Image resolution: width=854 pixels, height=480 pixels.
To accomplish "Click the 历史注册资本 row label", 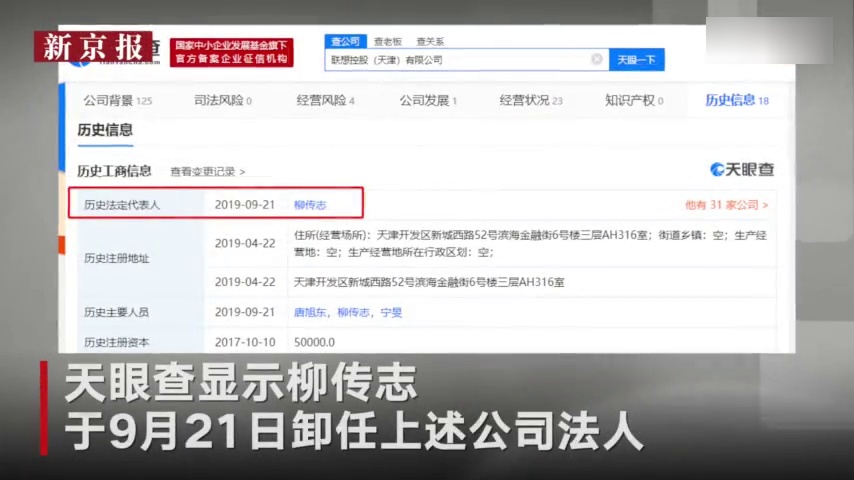I will click(116, 342).
